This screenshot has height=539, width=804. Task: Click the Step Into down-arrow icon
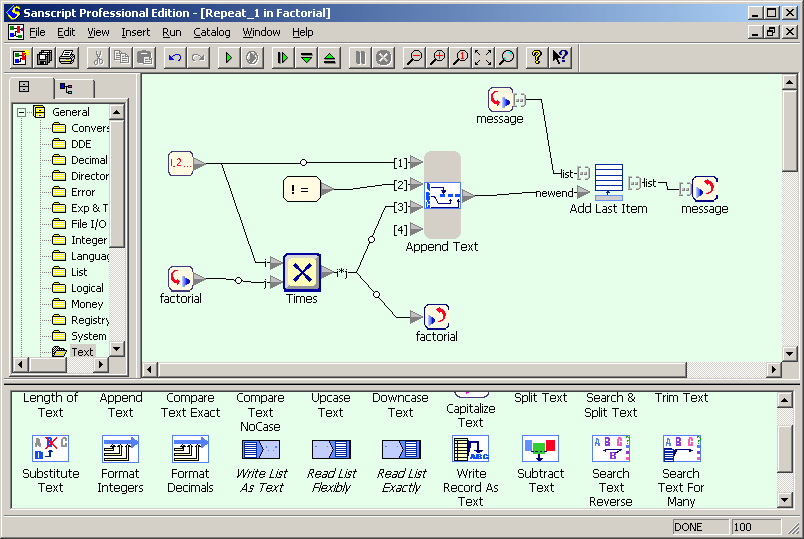tap(306, 57)
